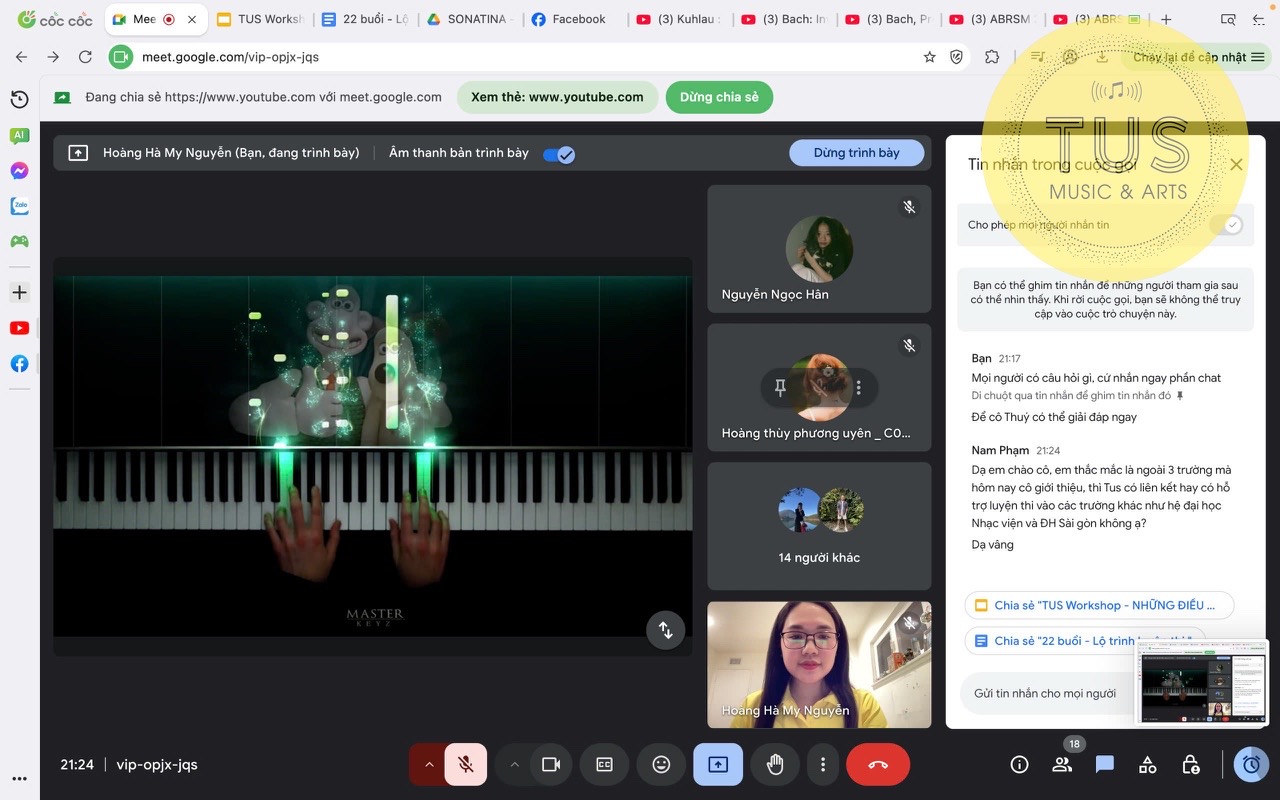Toggle the chat panel
This screenshot has width=1280, height=800.
tap(1105, 764)
